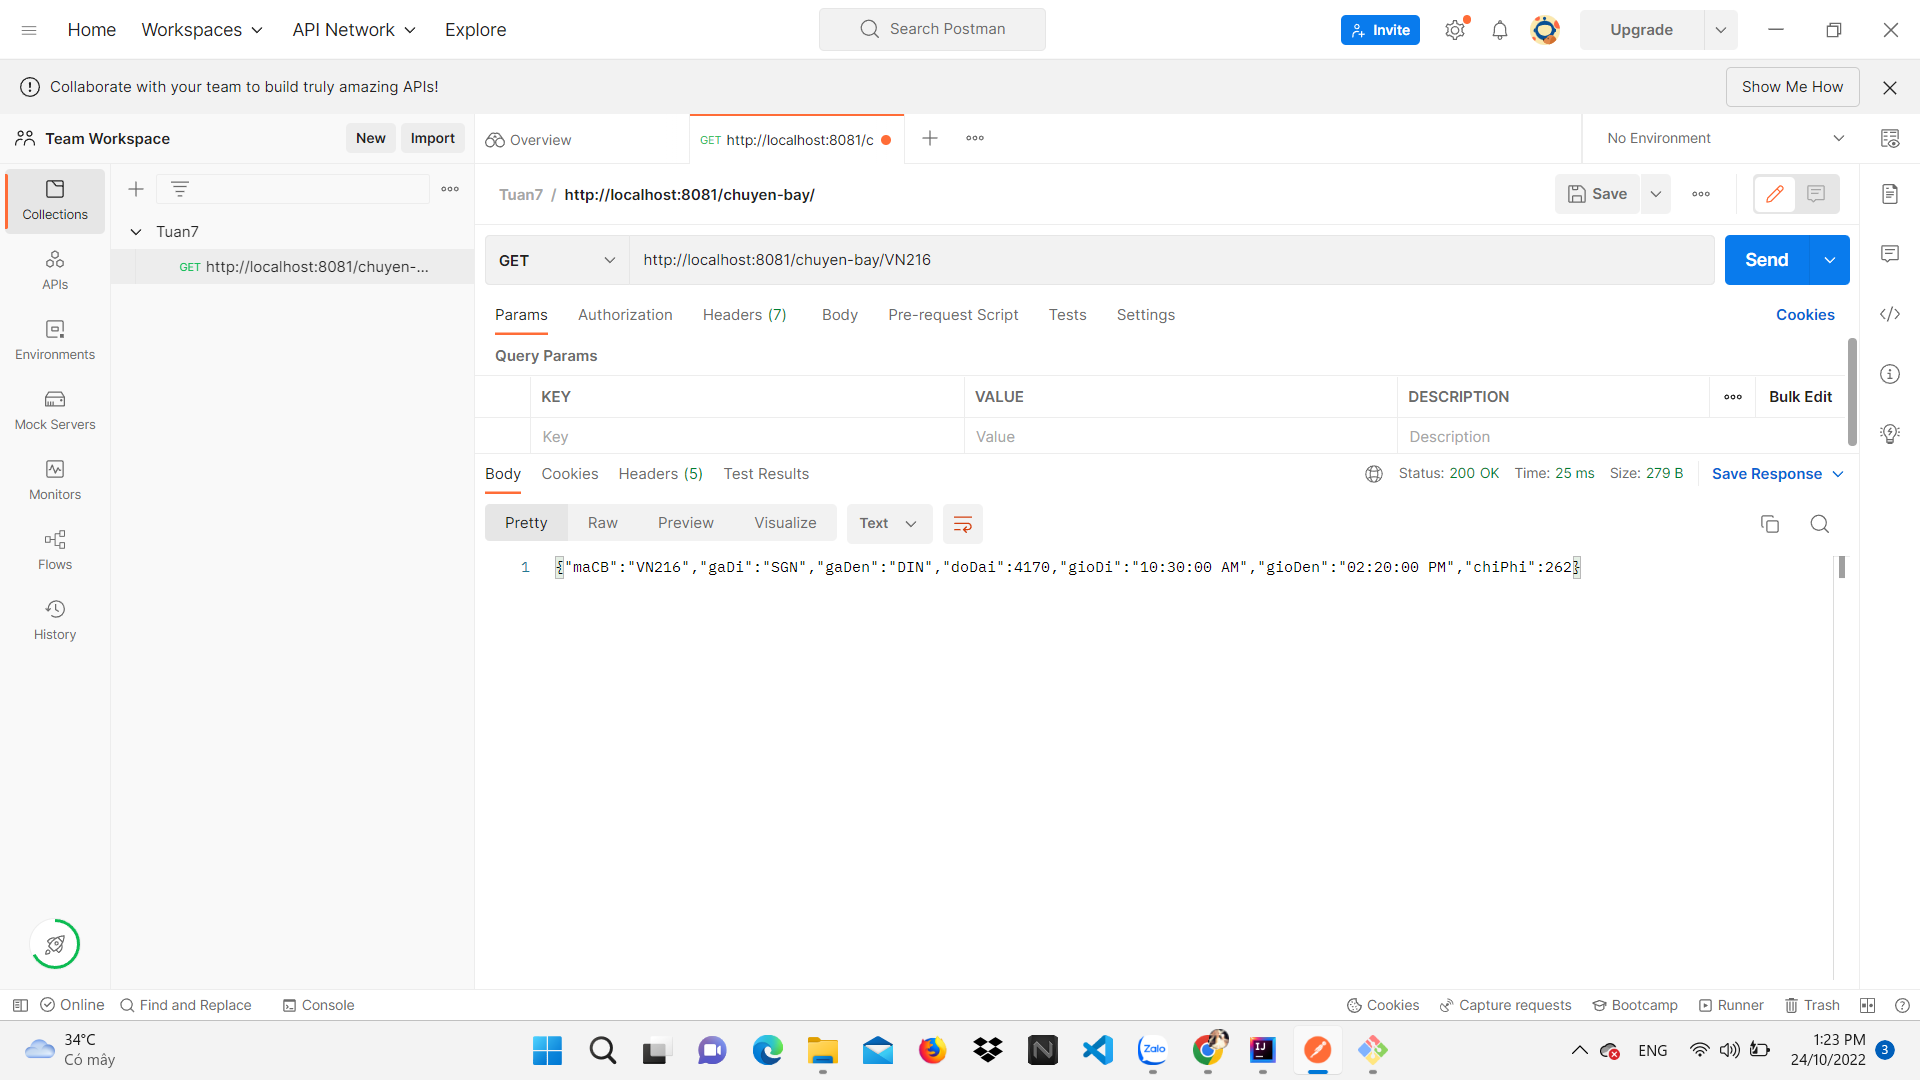Open the Monitors sidebar panel
The height and width of the screenshot is (1080, 1920).
(x=55, y=480)
